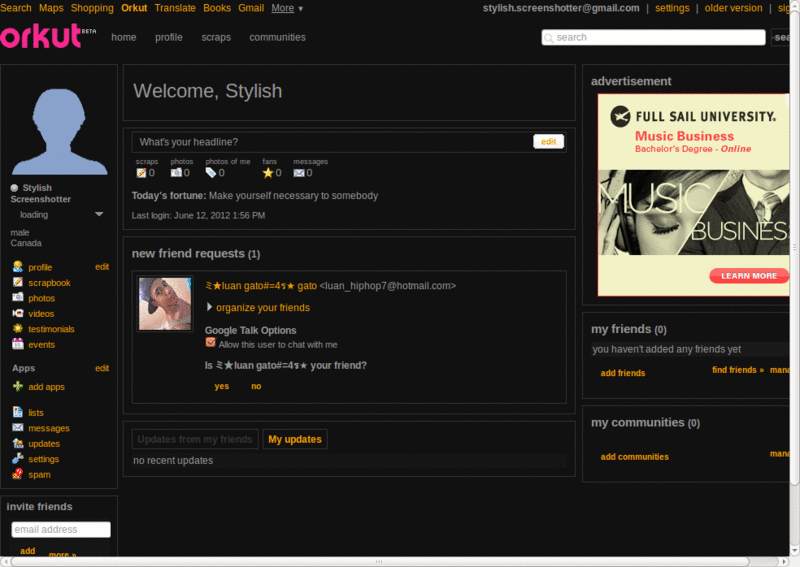
Task: Click the updates icon in sidebar
Action: 18,443
